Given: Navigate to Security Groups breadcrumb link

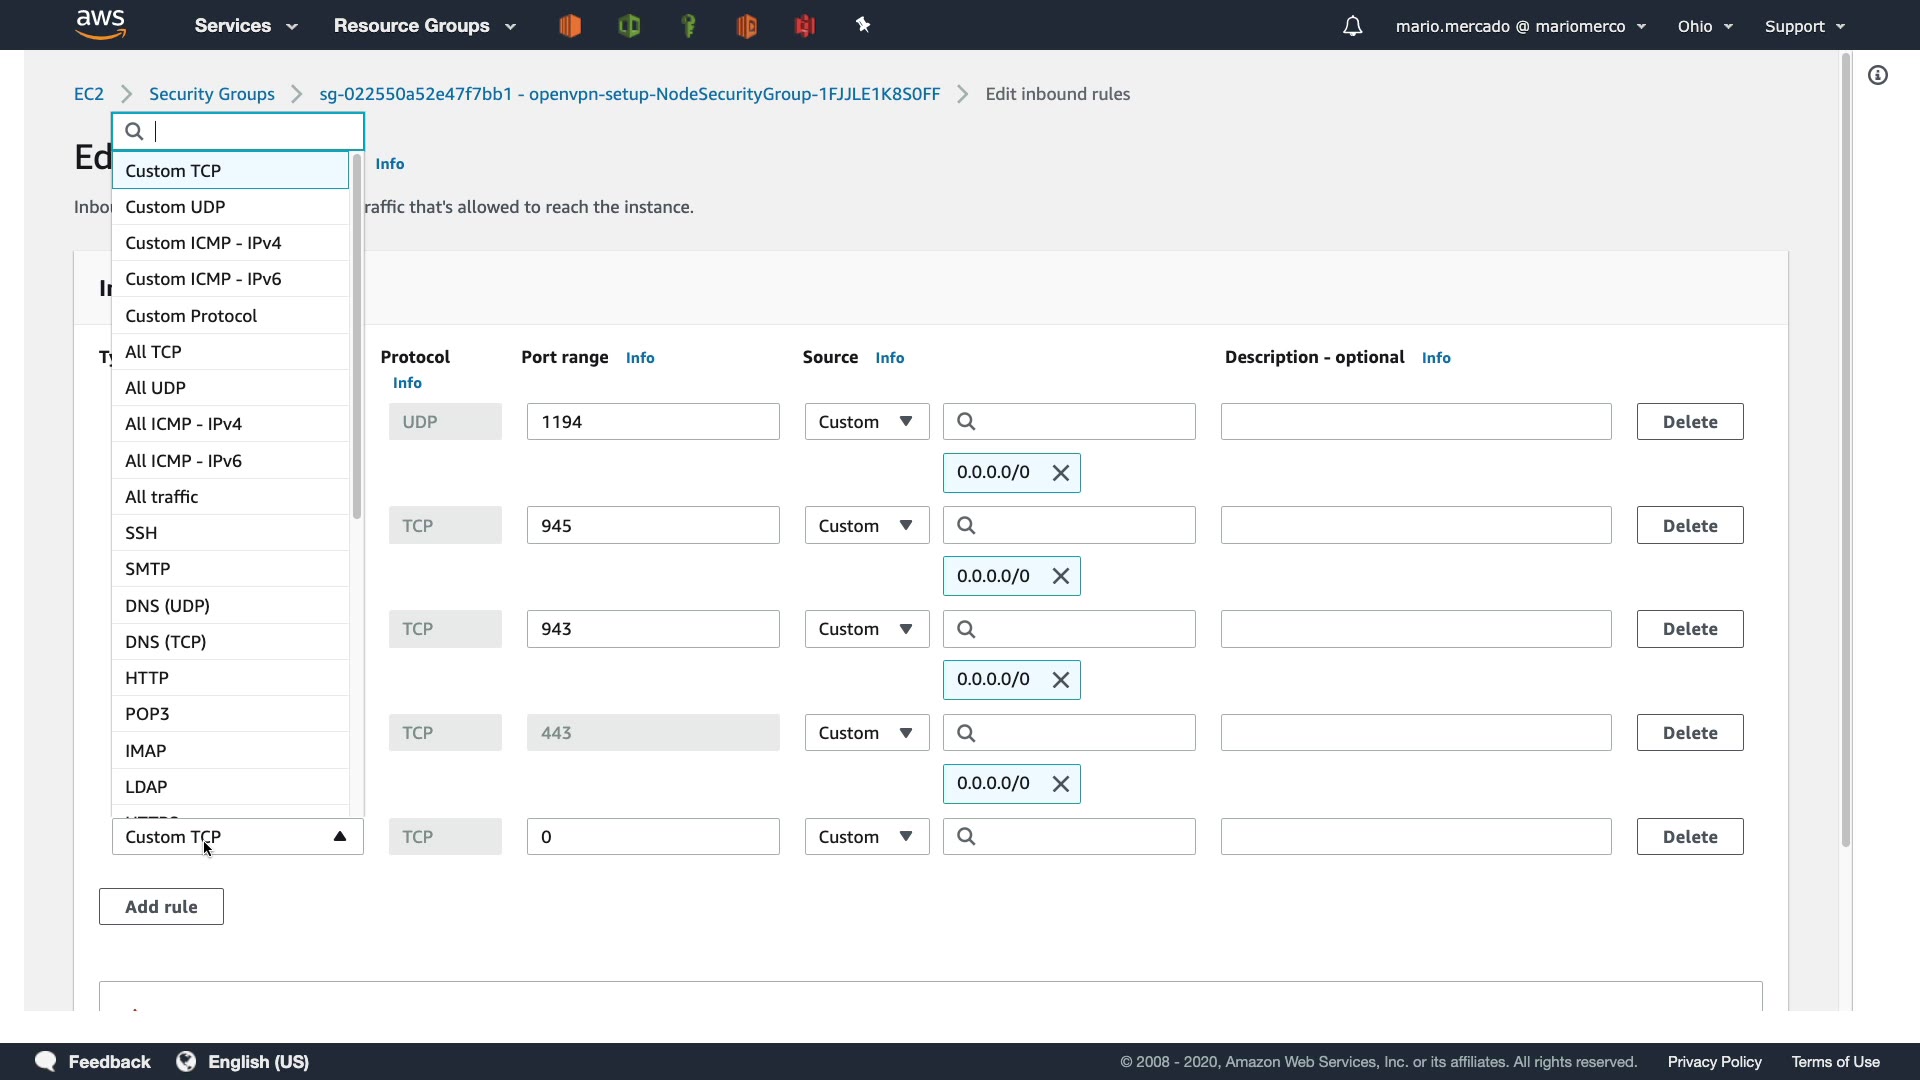Looking at the screenshot, I should [x=211, y=94].
